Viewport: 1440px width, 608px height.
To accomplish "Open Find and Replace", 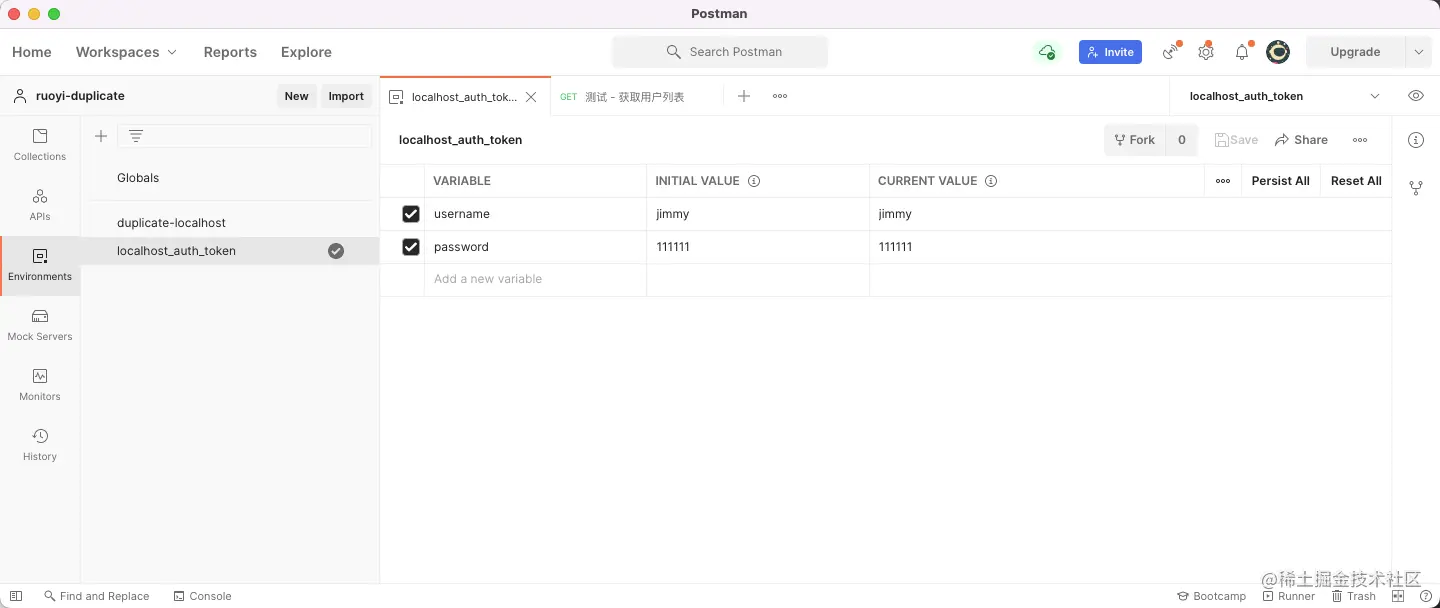I will tap(96, 596).
